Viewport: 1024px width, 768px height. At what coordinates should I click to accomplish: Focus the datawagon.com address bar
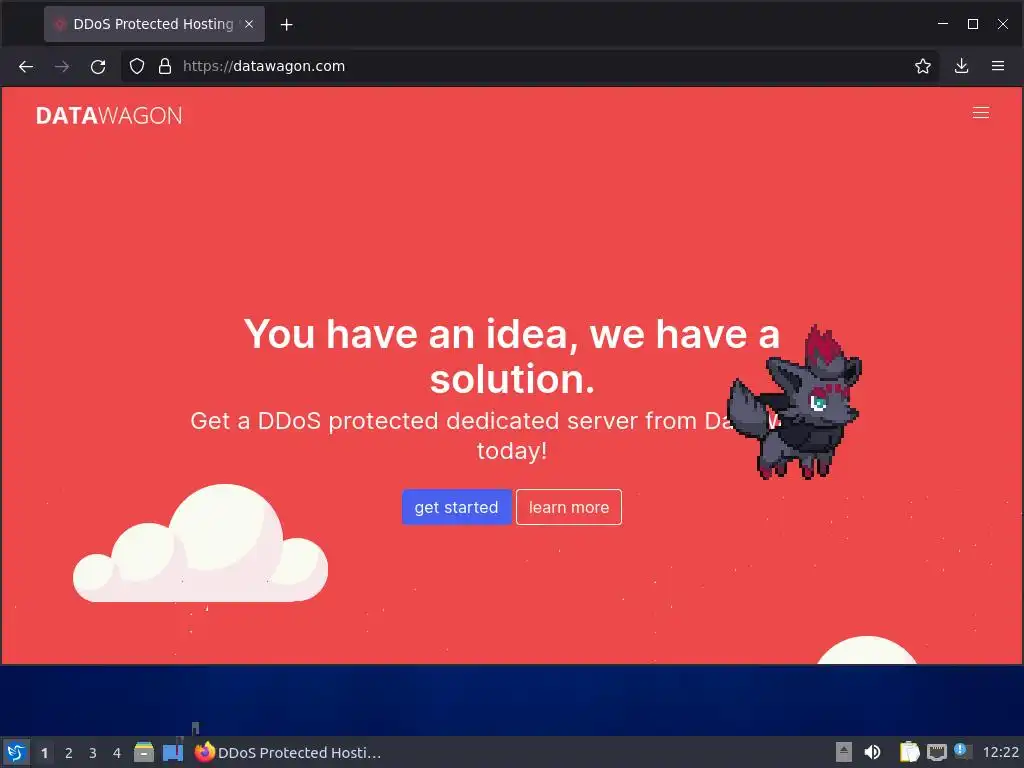(529, 66)
